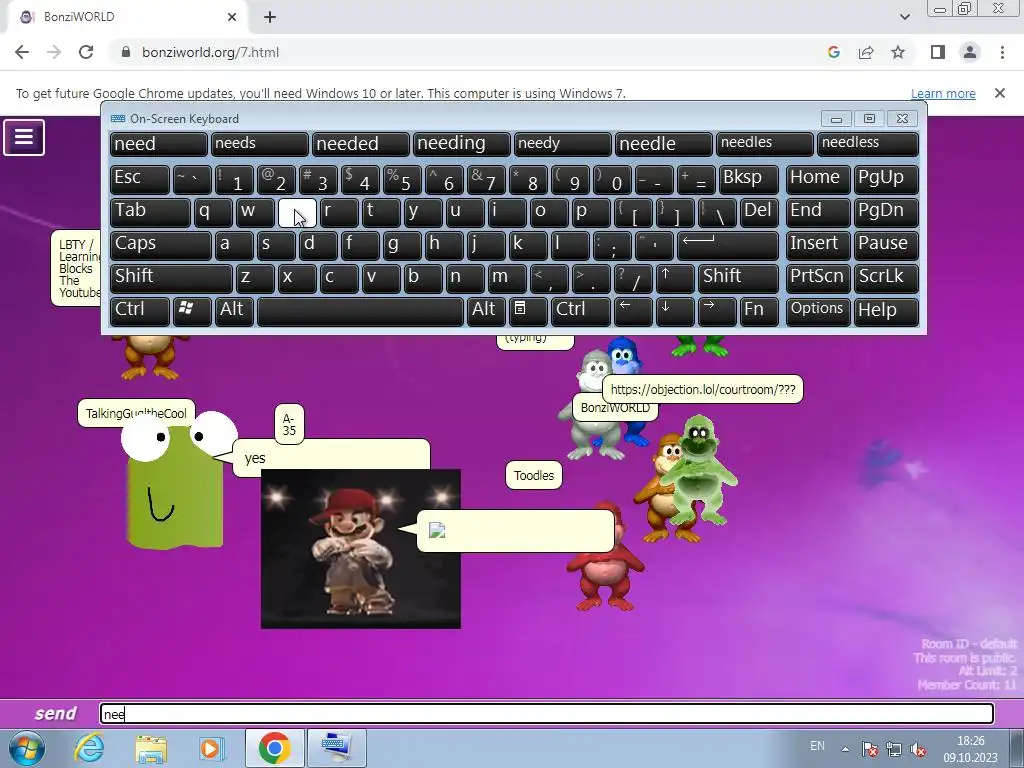Toggle the left Alt key
The height and width of the screenshot is (768, 1024).
click(234, 311)
